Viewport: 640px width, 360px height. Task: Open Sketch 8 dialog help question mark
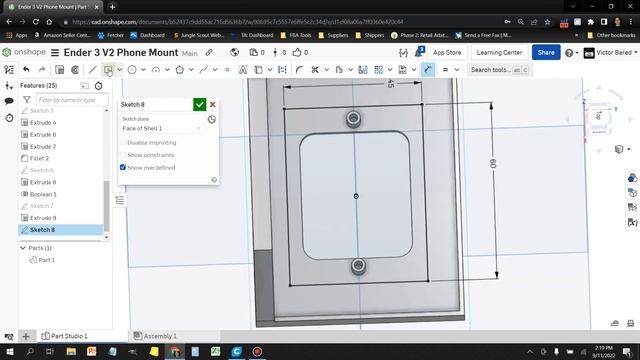click(214, 180)
